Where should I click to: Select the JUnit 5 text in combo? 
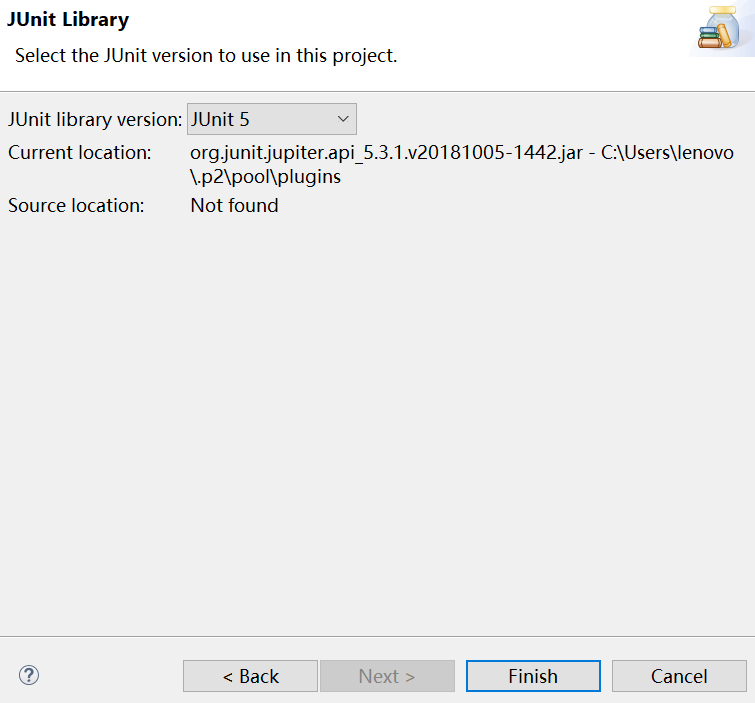[x=220, y=119]
